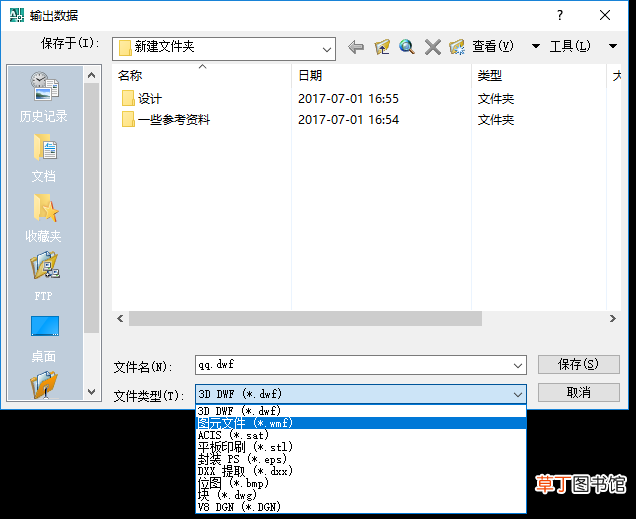This screenshot has width=636, height=519.
Task: Click the 一些参考资料 folder icon
Action: (x=128, y=119)
